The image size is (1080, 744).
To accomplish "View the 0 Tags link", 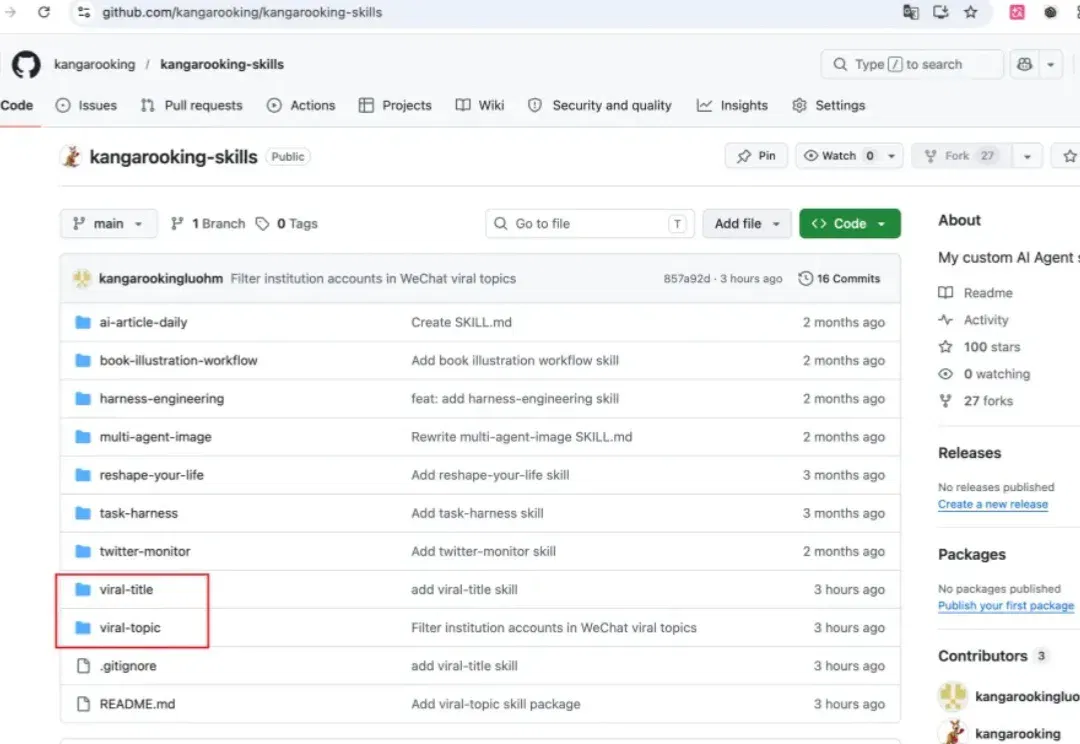I will [287, 223].
